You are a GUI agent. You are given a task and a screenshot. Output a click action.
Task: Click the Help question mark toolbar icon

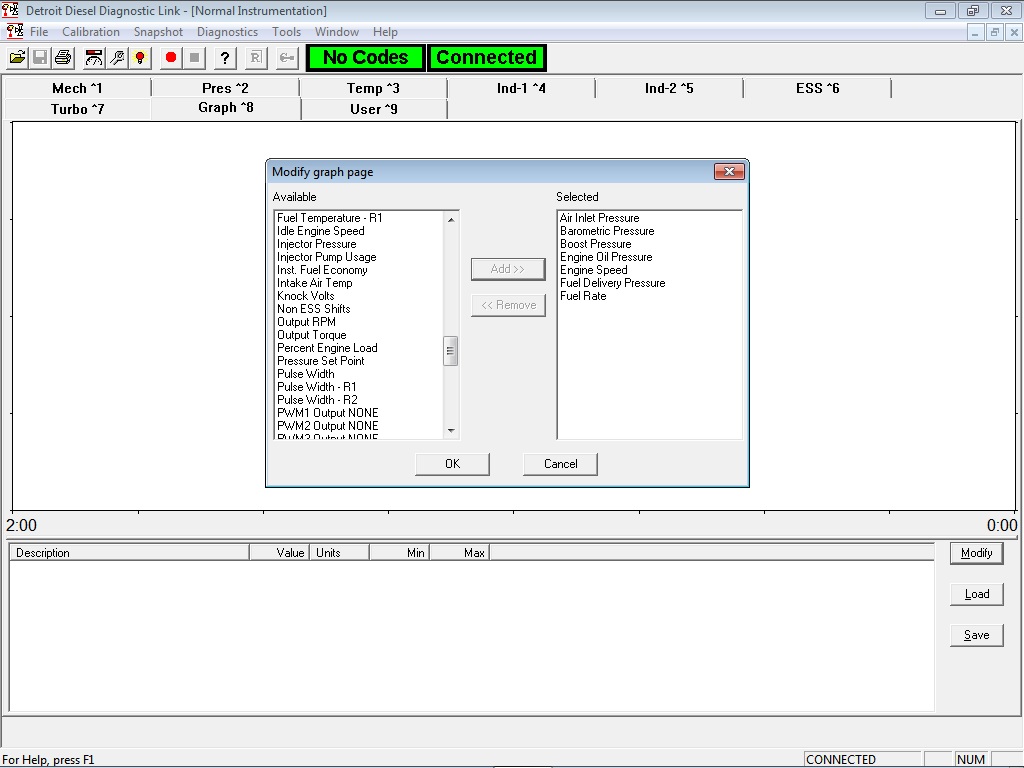pos(223,57)
